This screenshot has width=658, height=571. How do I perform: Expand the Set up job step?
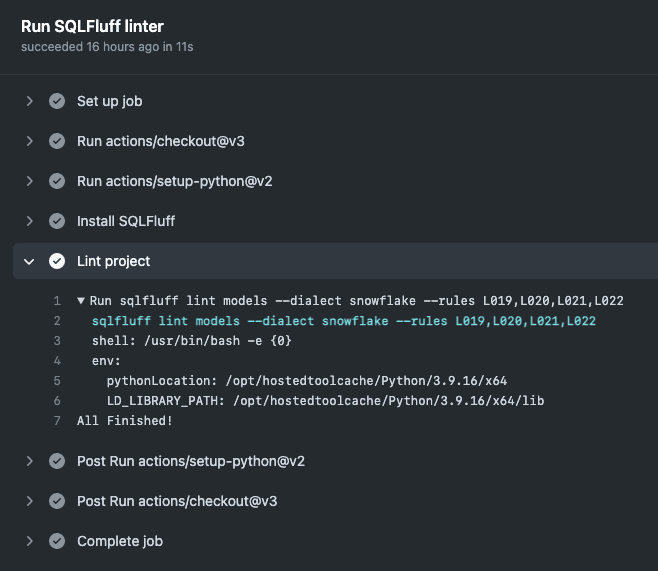30,101
